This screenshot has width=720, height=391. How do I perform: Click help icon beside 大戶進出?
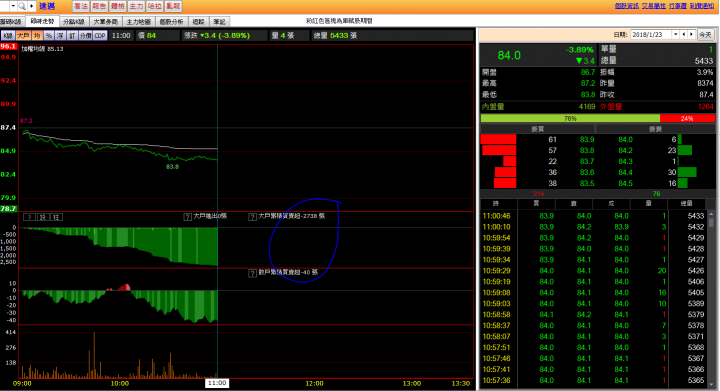pyautogui.click(x=187, y=217)
